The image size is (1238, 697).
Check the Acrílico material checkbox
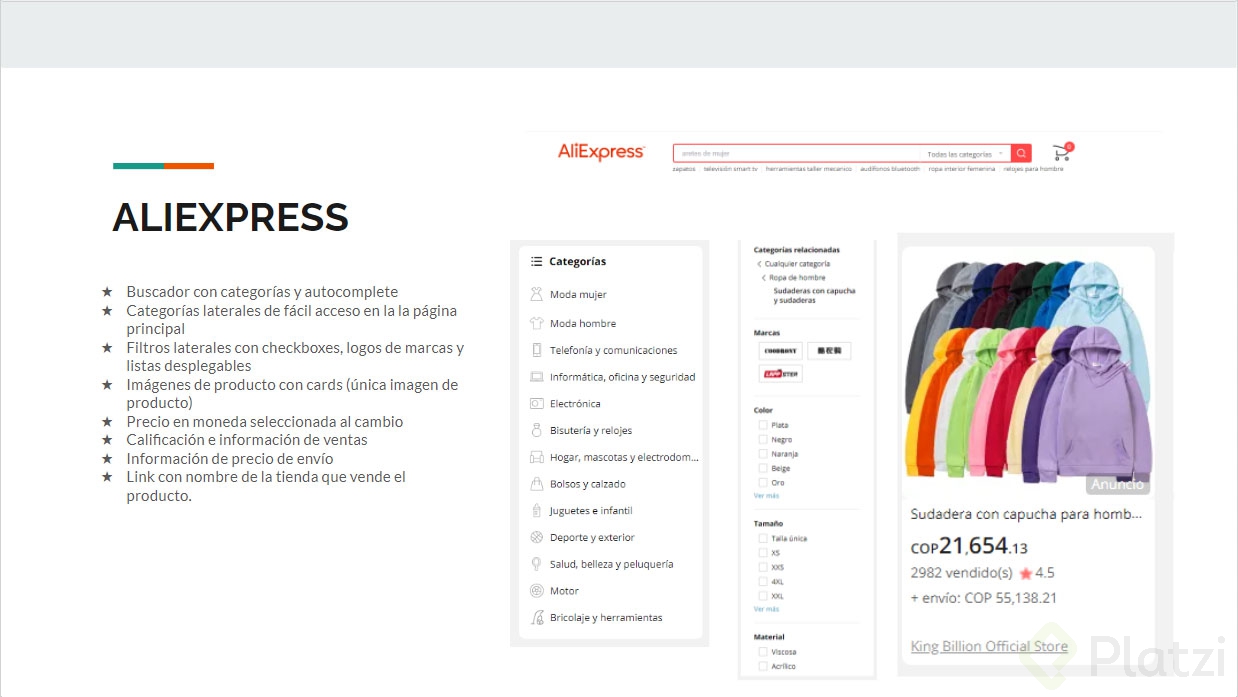(763, 666)
